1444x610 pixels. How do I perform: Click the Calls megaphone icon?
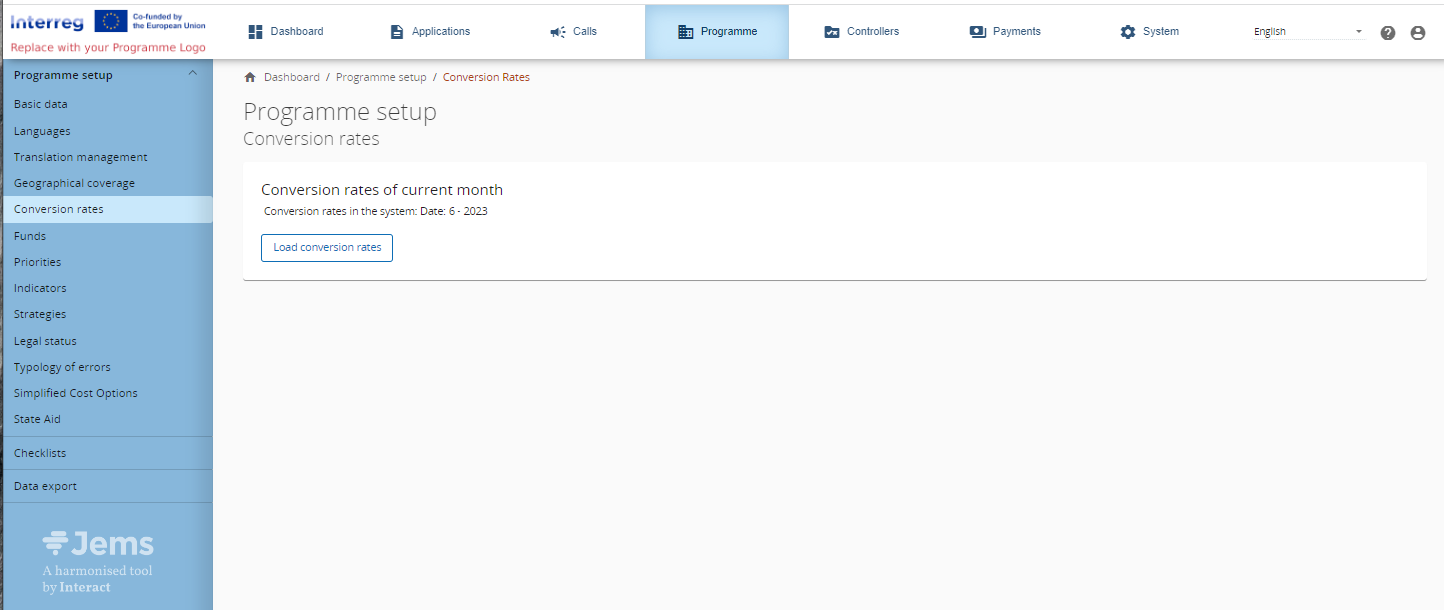click(x=558, y=32)
